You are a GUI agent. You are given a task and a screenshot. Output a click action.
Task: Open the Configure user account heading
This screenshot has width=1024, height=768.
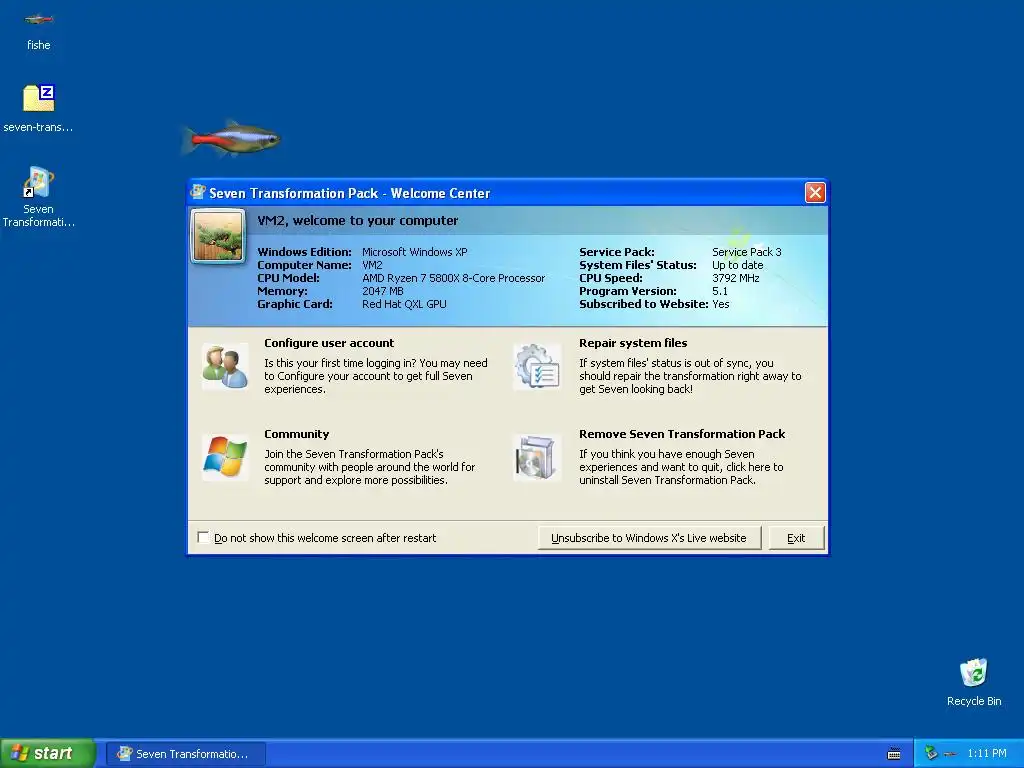tap(329, 343)
